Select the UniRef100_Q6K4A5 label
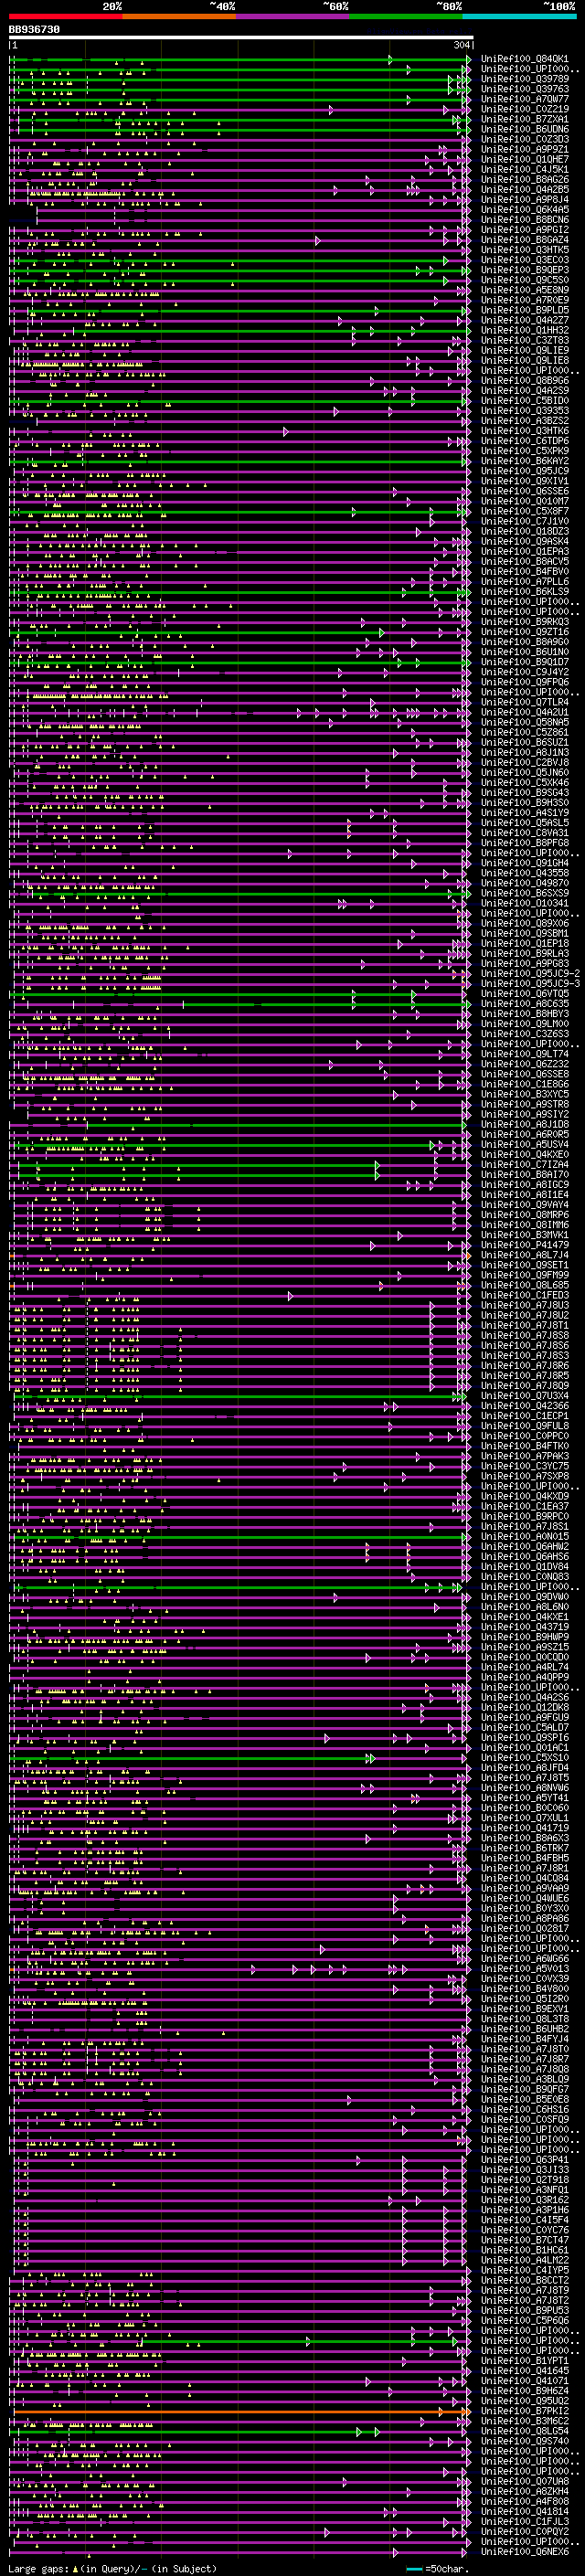 525,209
